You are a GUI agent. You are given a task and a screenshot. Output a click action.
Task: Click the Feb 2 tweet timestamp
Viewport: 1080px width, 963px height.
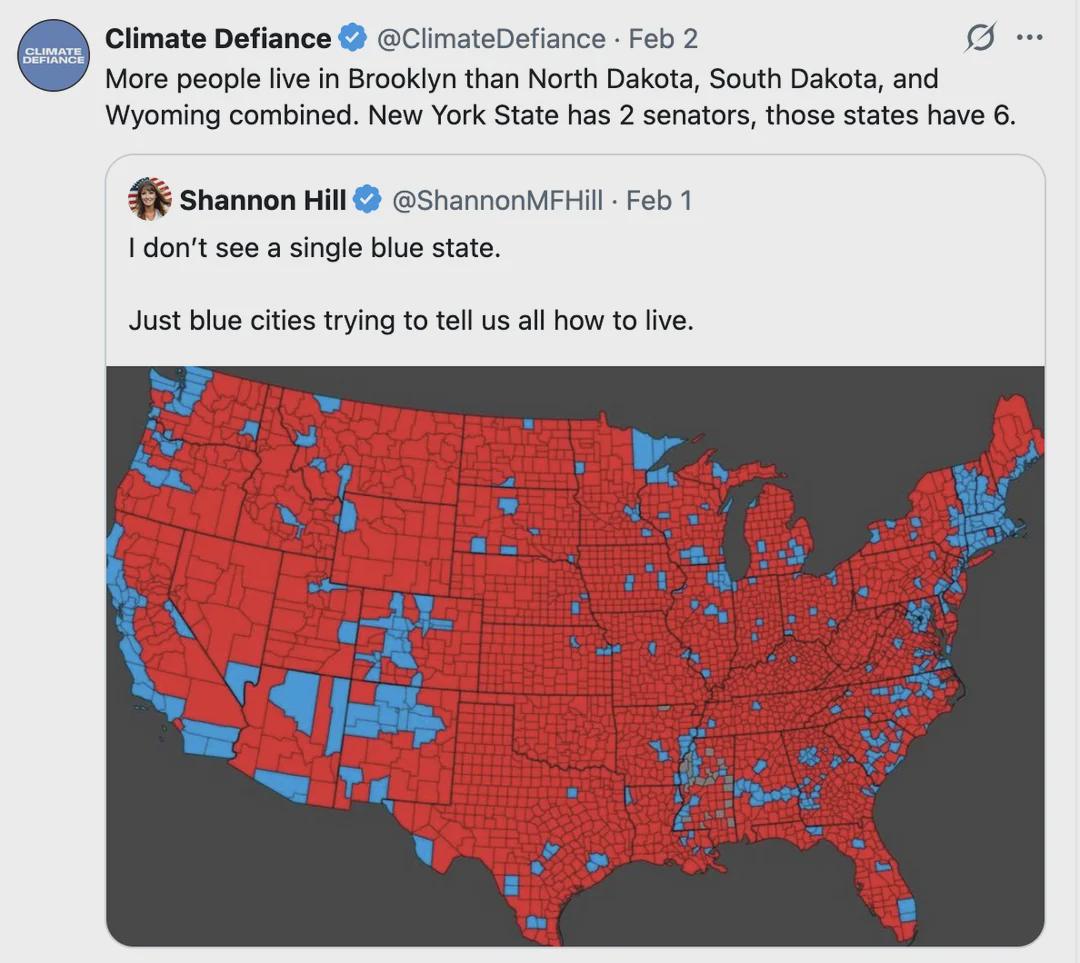tap(663, 39)
